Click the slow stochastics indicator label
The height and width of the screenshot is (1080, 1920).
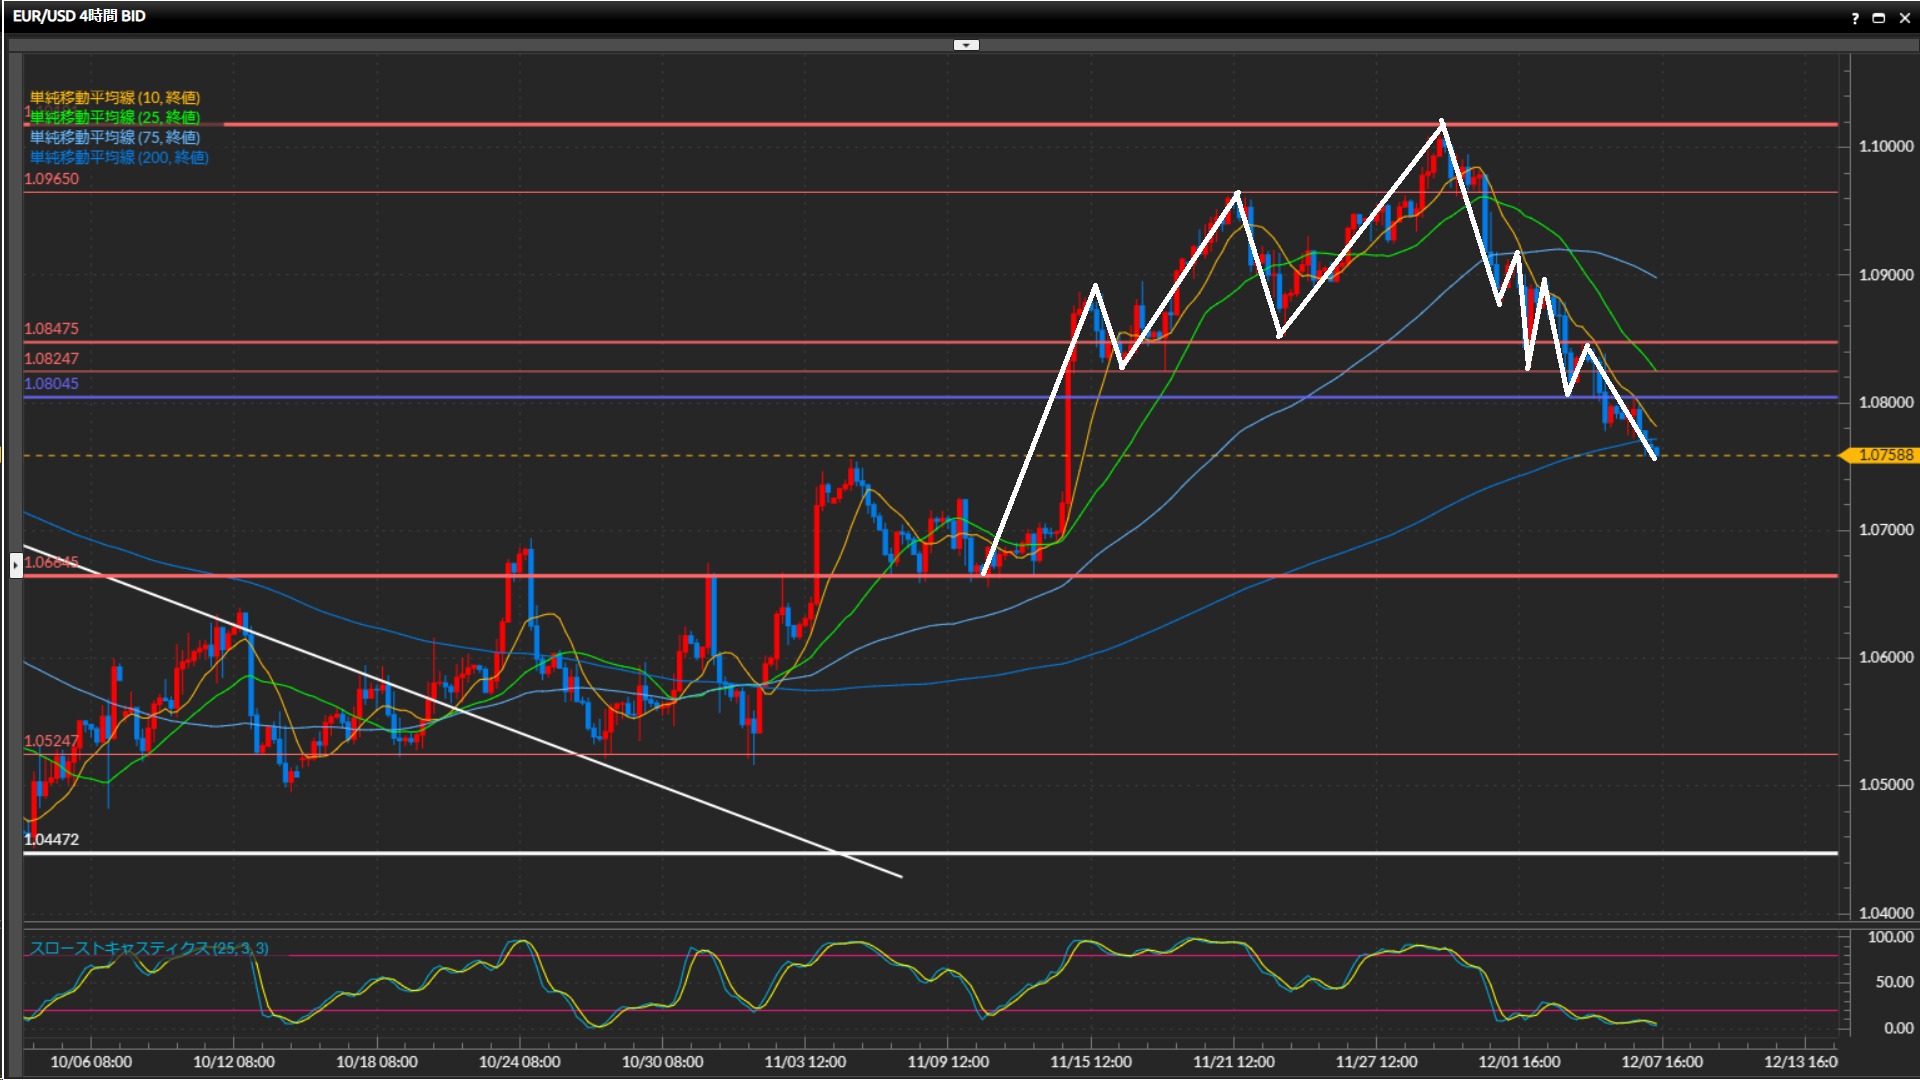click(149, 948)
